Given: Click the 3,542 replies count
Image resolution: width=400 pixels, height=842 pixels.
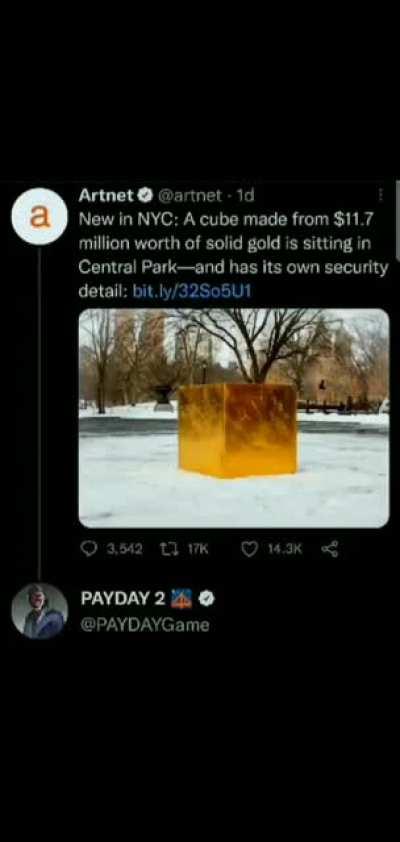Looking at the screenshot, I should pyautogui.click(x=125, y=549).
